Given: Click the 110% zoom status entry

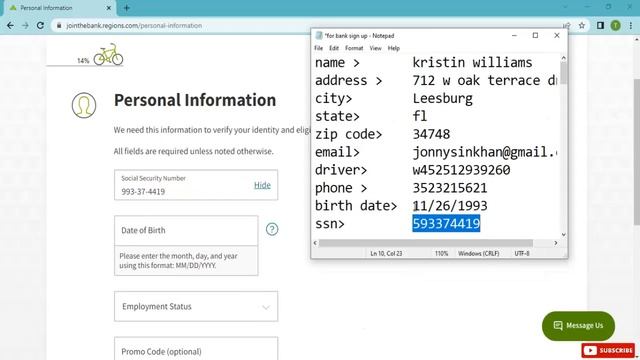Looking at the screenshot, I should click(441, 253).
